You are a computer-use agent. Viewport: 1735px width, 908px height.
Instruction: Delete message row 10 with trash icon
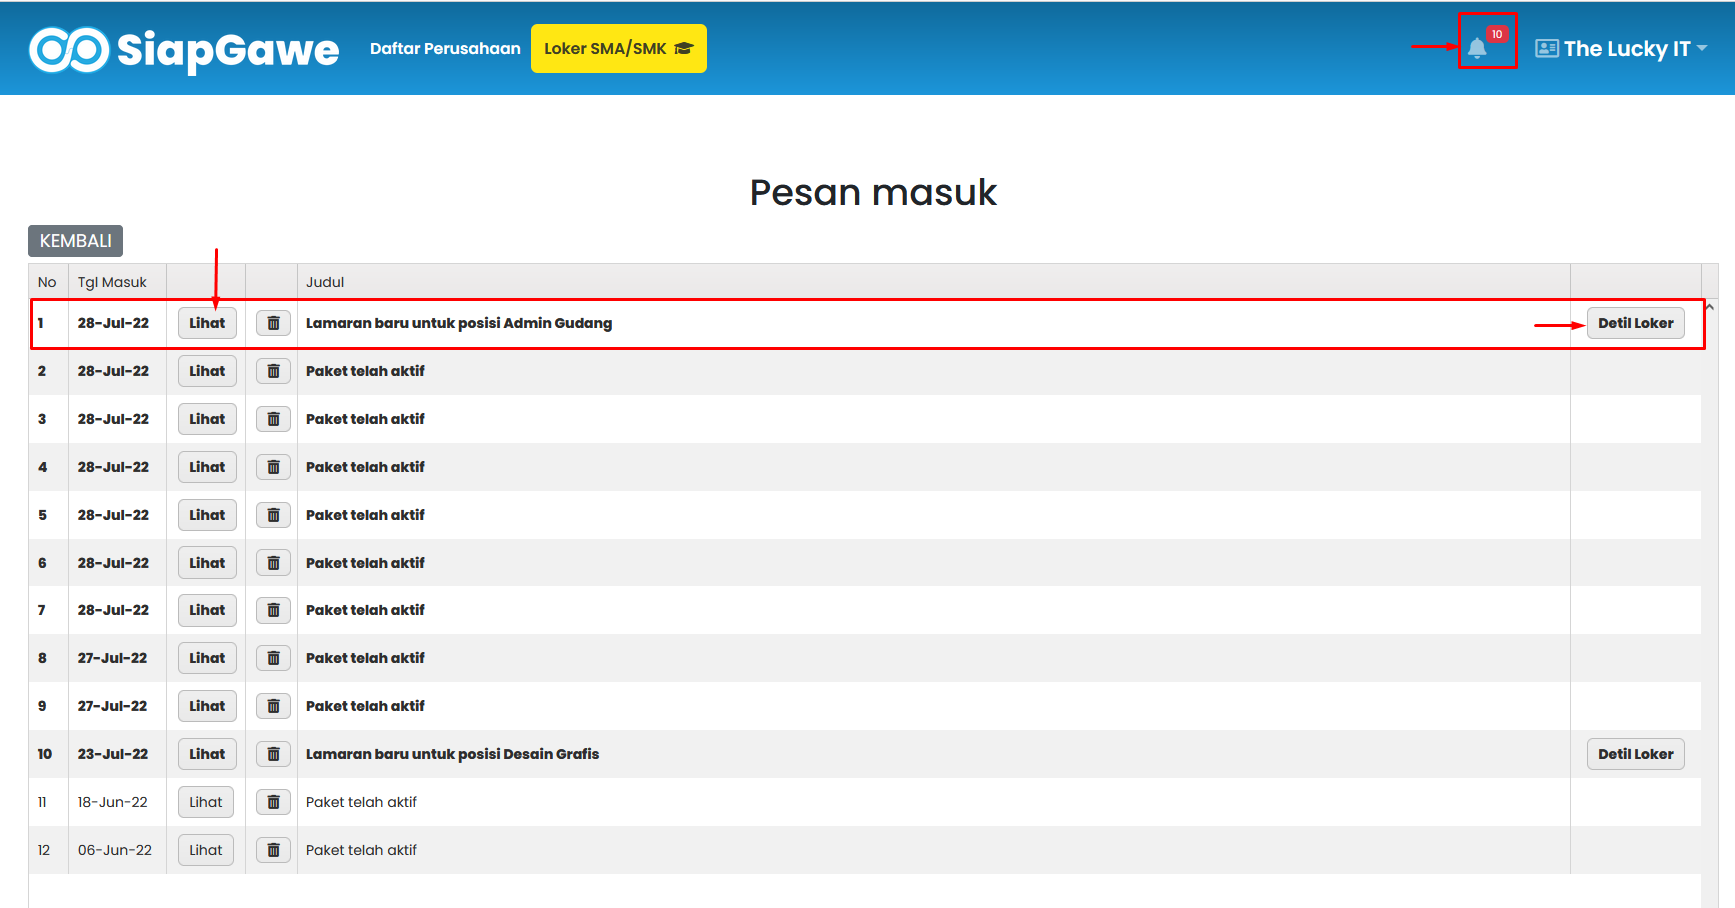pyautogui.click(x=273, y=754)
